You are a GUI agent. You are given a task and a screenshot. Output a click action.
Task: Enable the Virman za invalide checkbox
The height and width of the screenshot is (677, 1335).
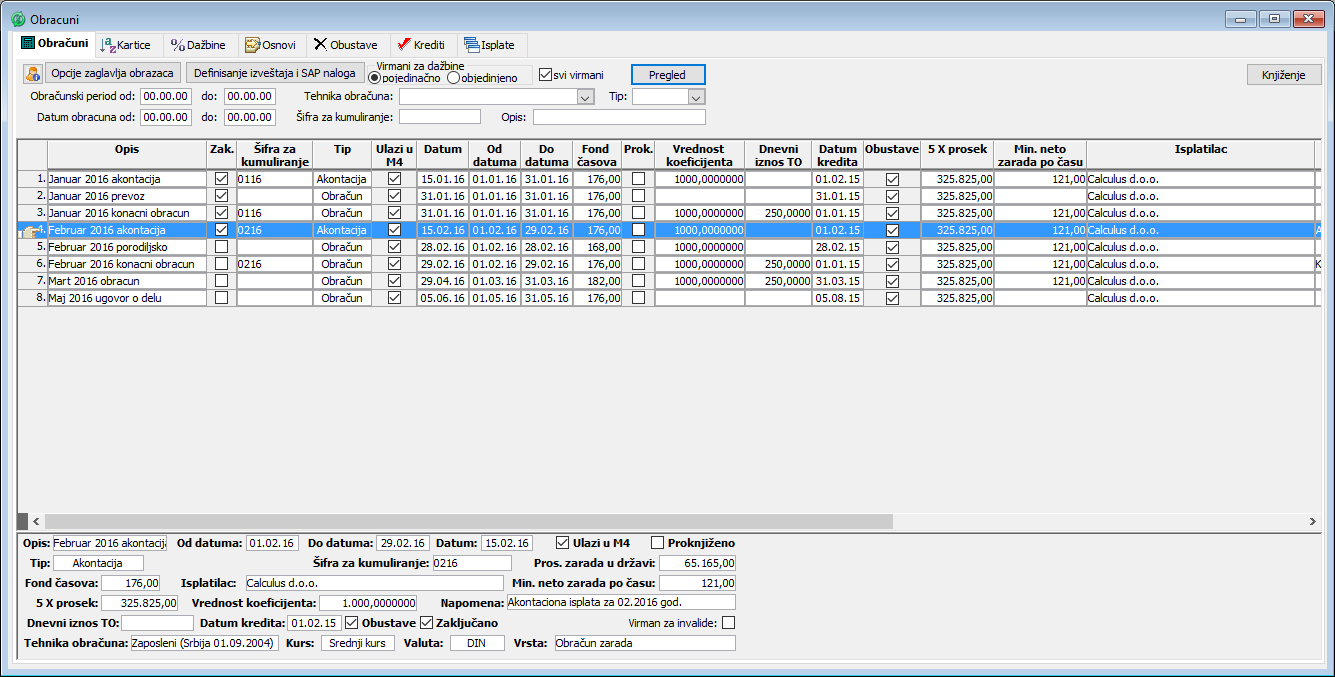click(728, 623)
